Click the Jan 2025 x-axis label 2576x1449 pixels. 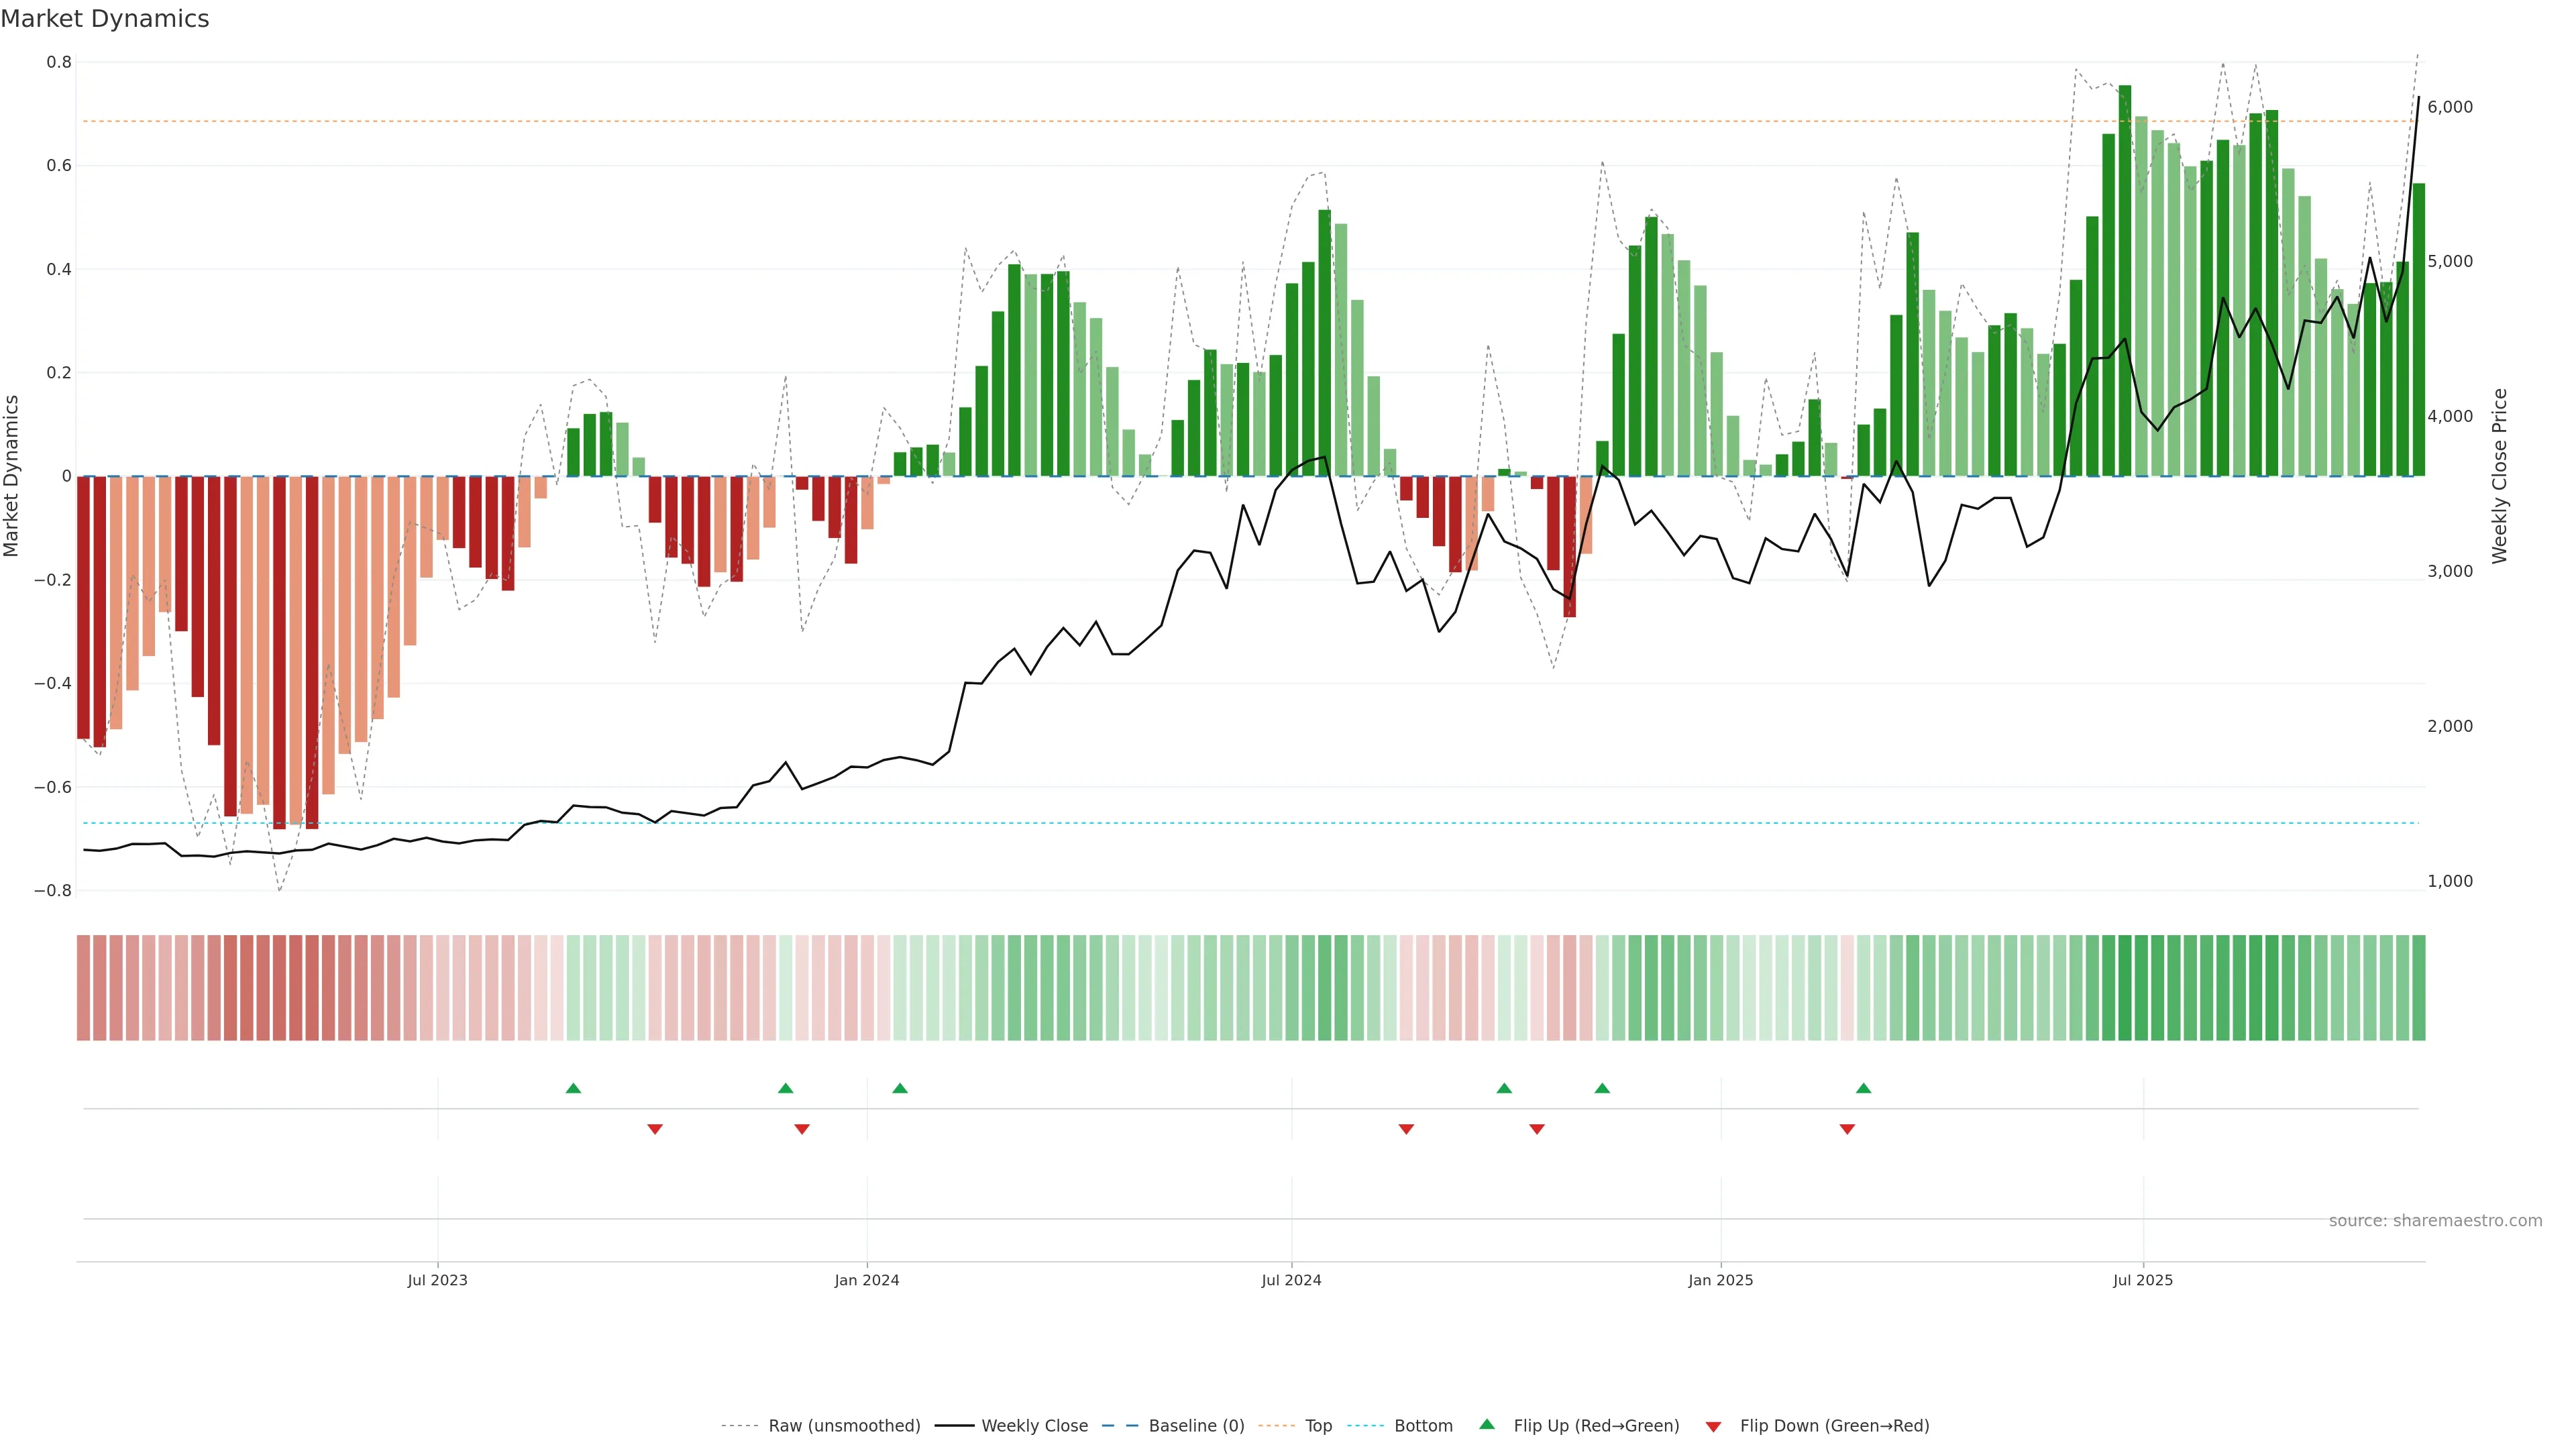(1720, 1280)
